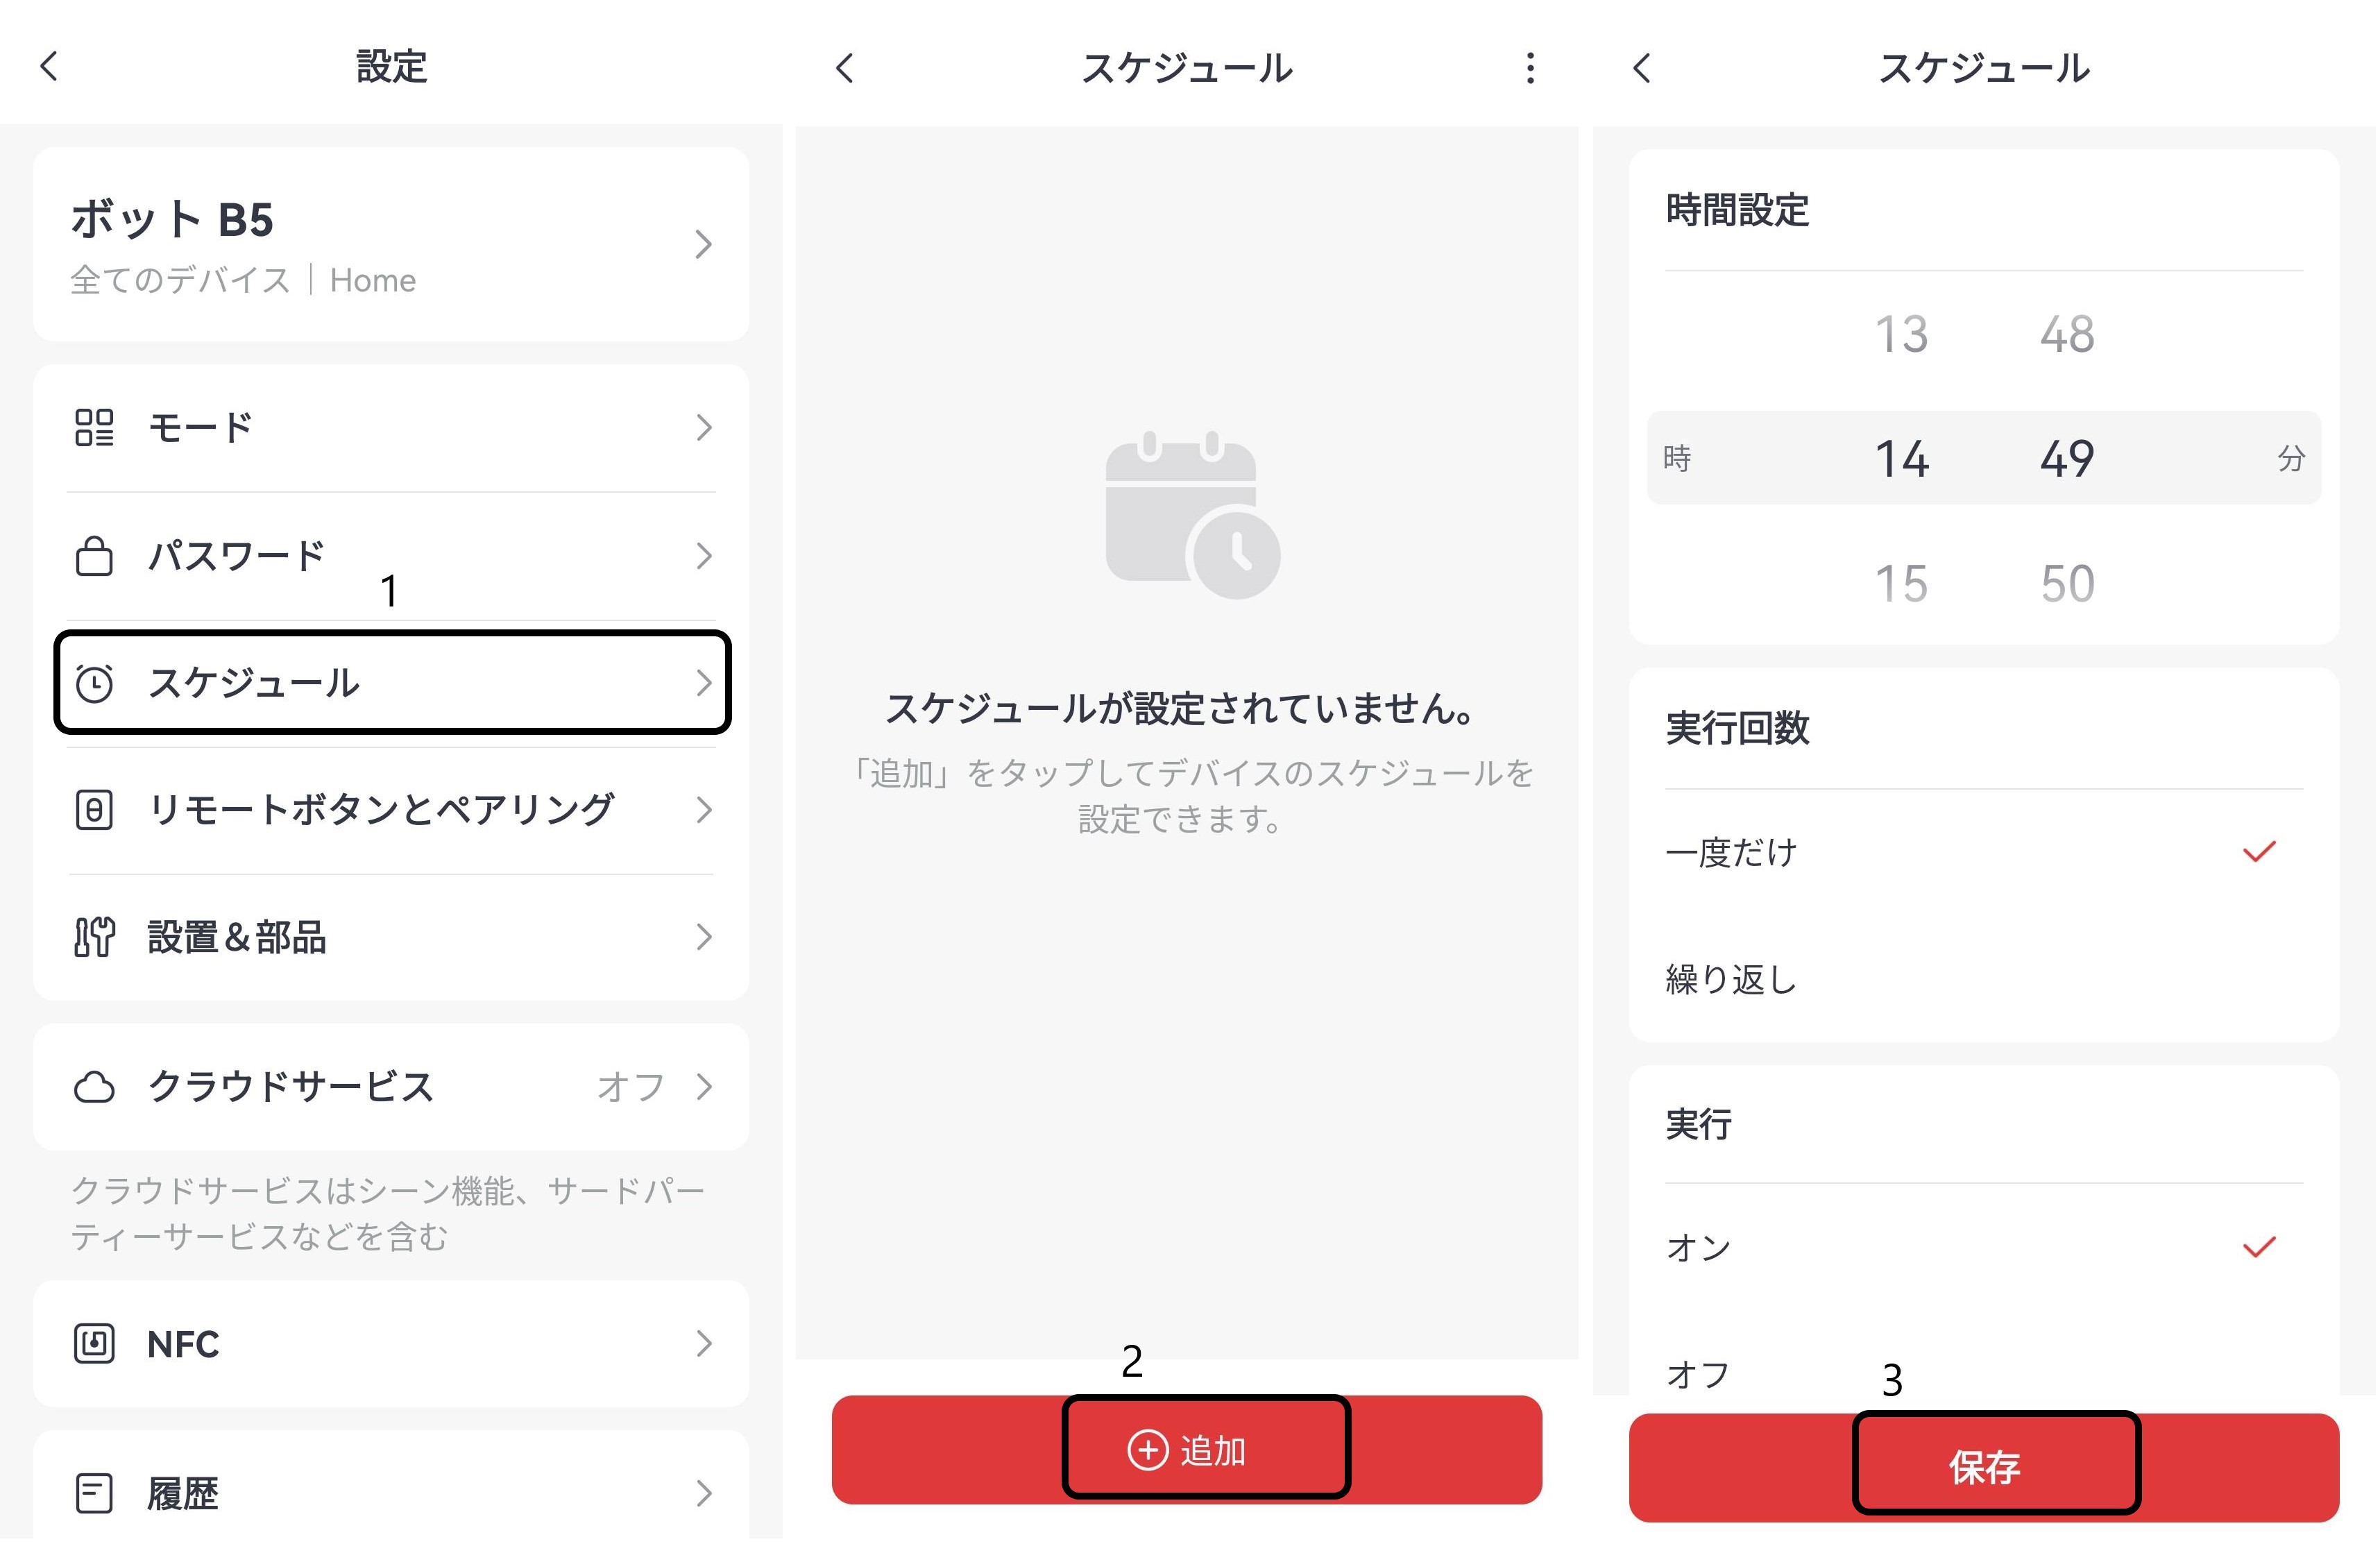Screen dimensions: 2380x1553
Task: Open 履歴 chevron arrow
Action: point(704,1494)
